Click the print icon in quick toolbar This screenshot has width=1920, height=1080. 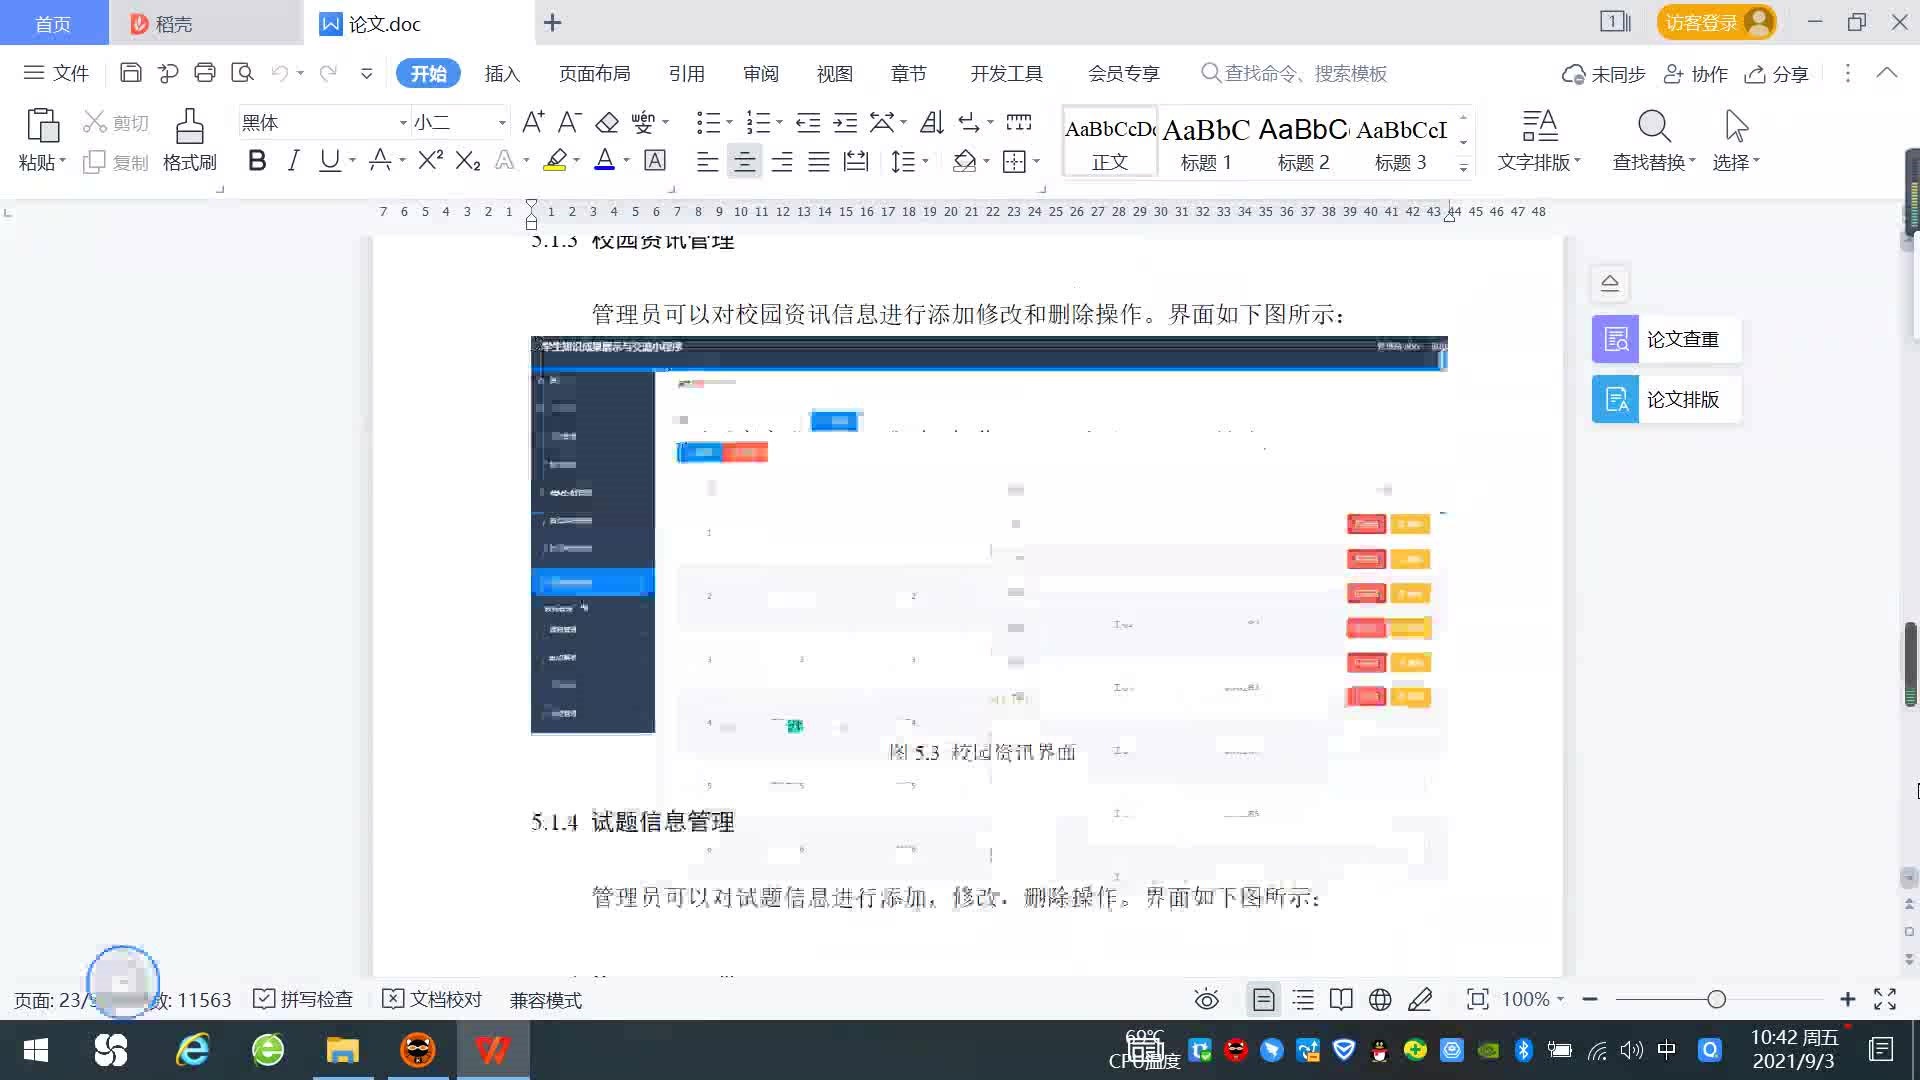pos(205,73)
